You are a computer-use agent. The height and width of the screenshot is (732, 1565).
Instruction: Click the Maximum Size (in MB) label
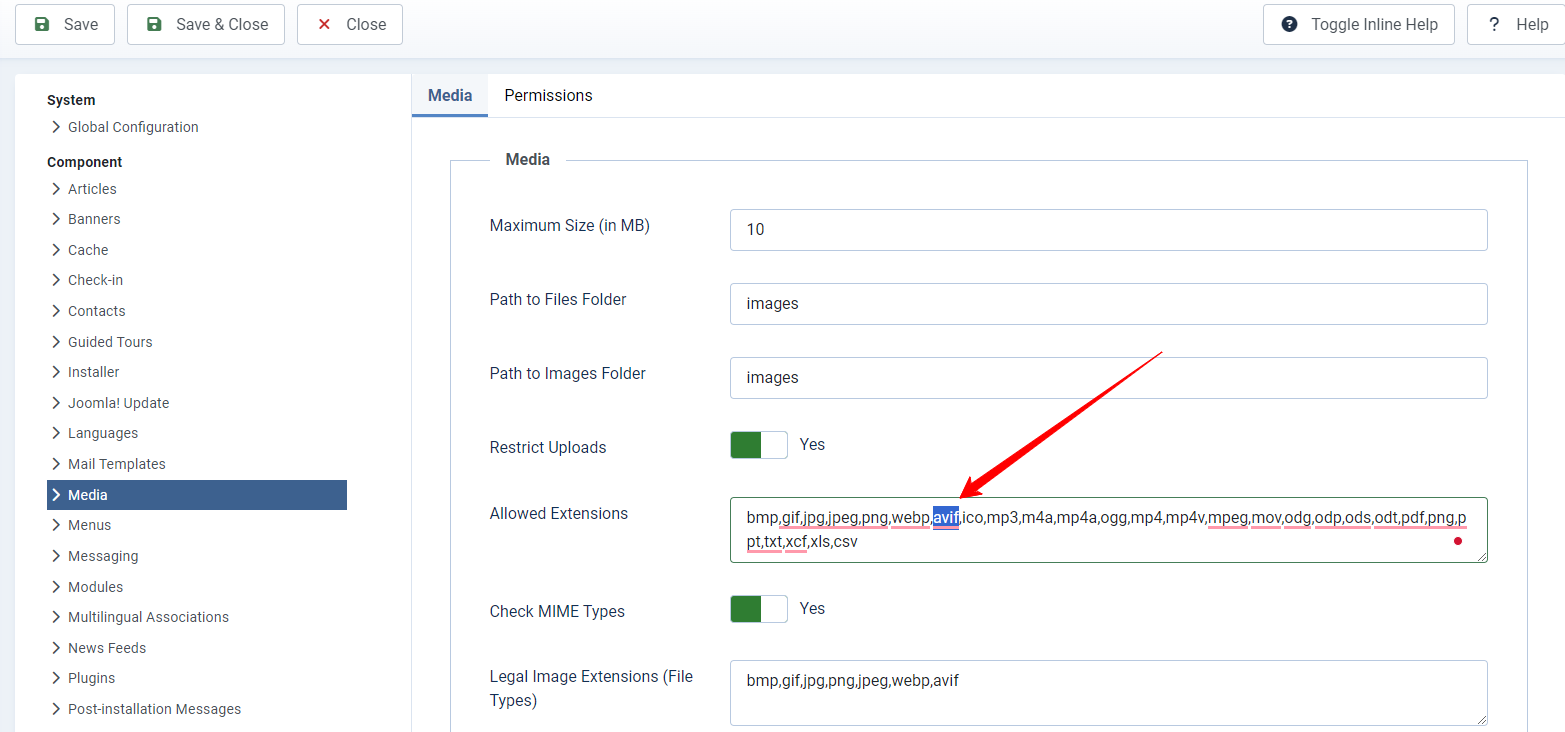(x=570, y=225)
